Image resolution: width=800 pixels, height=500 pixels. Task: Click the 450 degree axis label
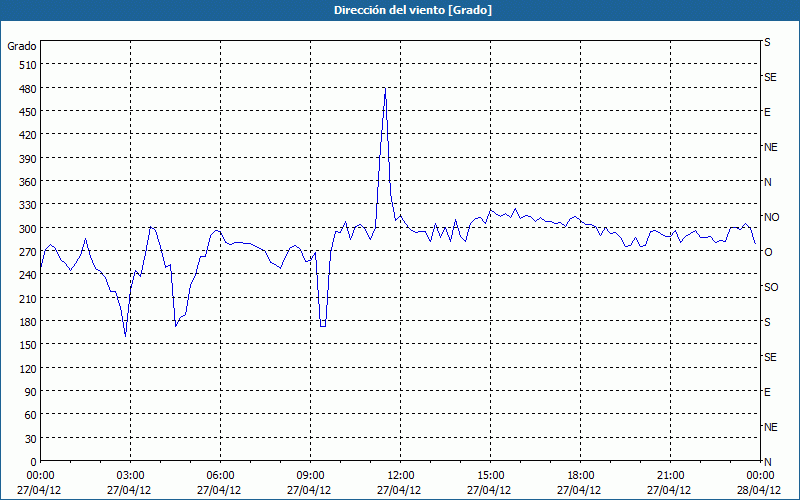click(29, 112)
